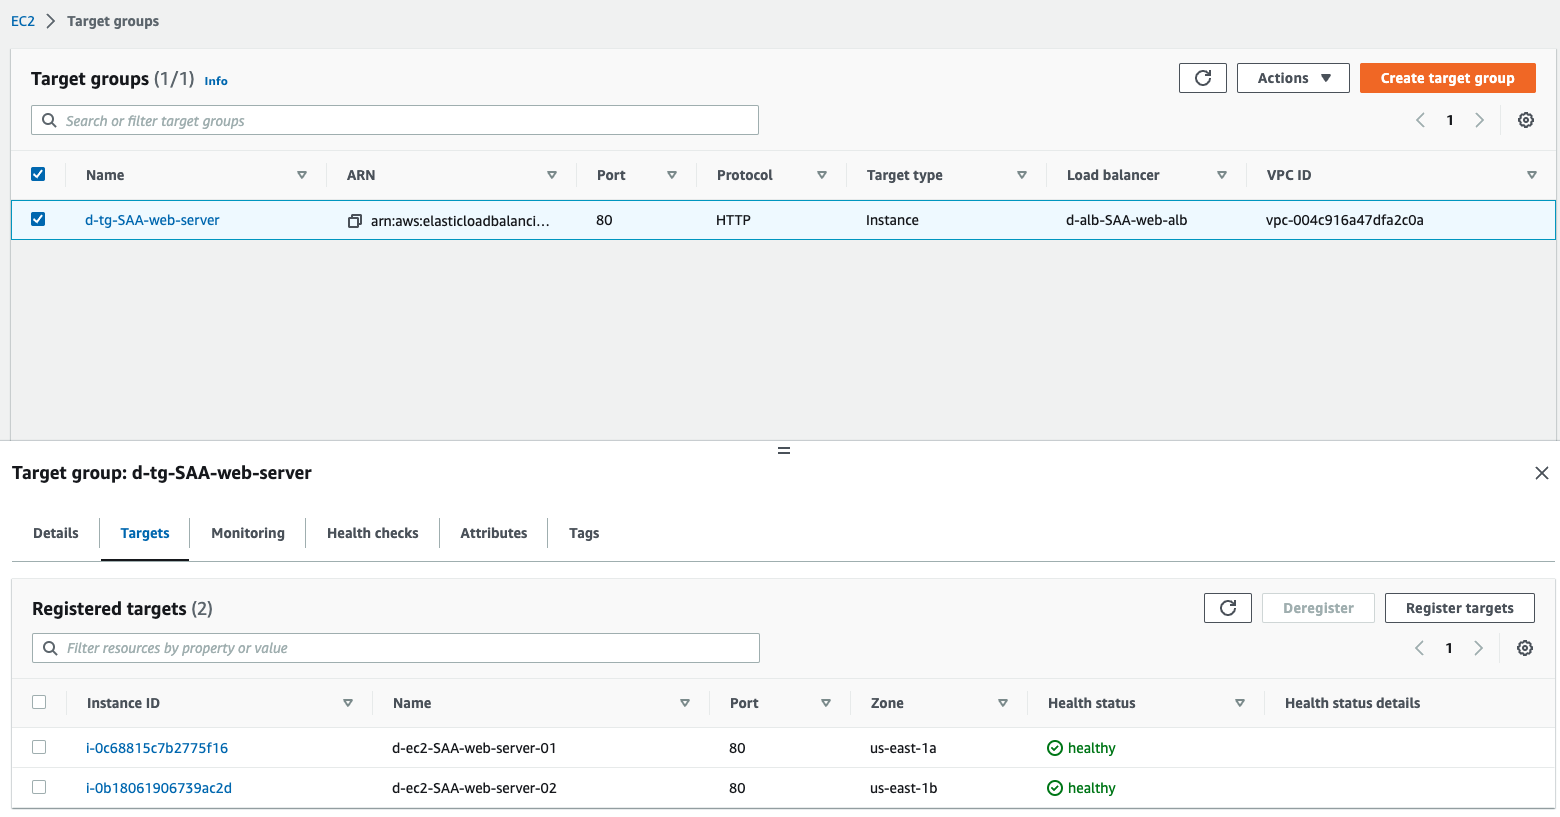Open target groups table settings gear
Screen dimensions: 1560x817
[1526, 120]
